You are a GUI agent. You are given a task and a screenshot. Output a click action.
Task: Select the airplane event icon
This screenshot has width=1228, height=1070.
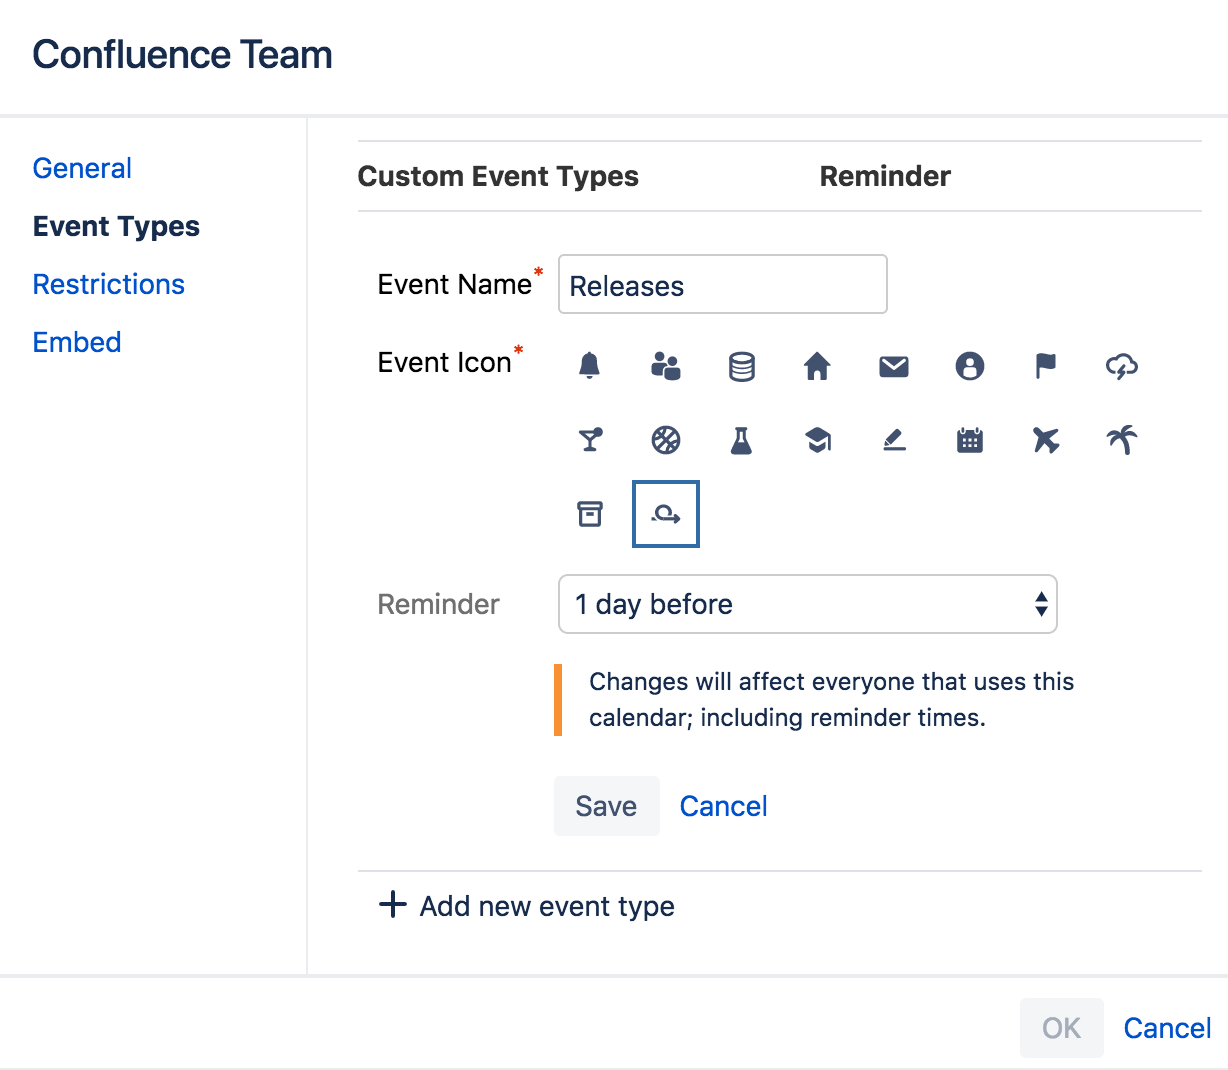(x=1045, y=440)
